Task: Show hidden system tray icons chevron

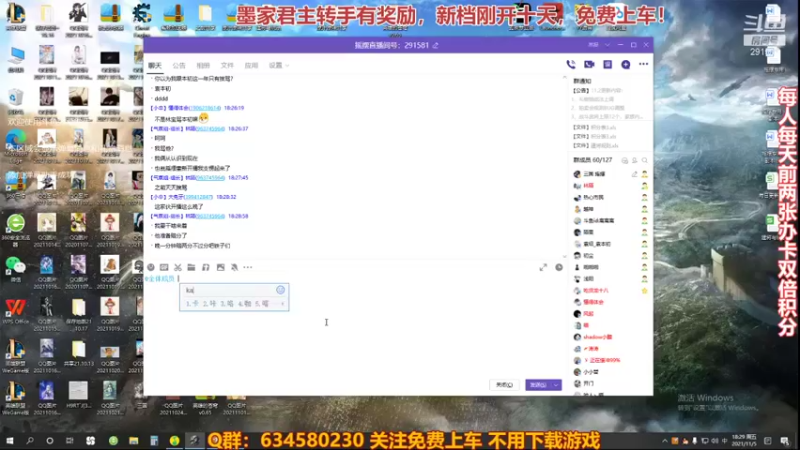Action: click(665, 441)
